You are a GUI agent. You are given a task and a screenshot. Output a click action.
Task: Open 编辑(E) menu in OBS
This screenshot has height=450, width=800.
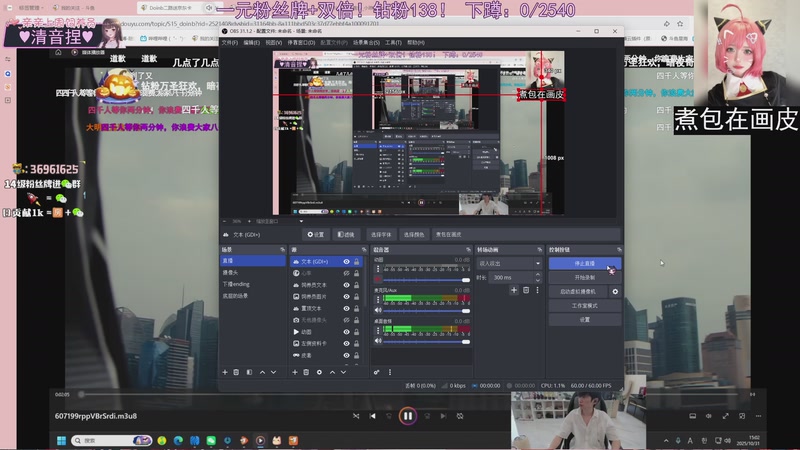pos(252,43)
